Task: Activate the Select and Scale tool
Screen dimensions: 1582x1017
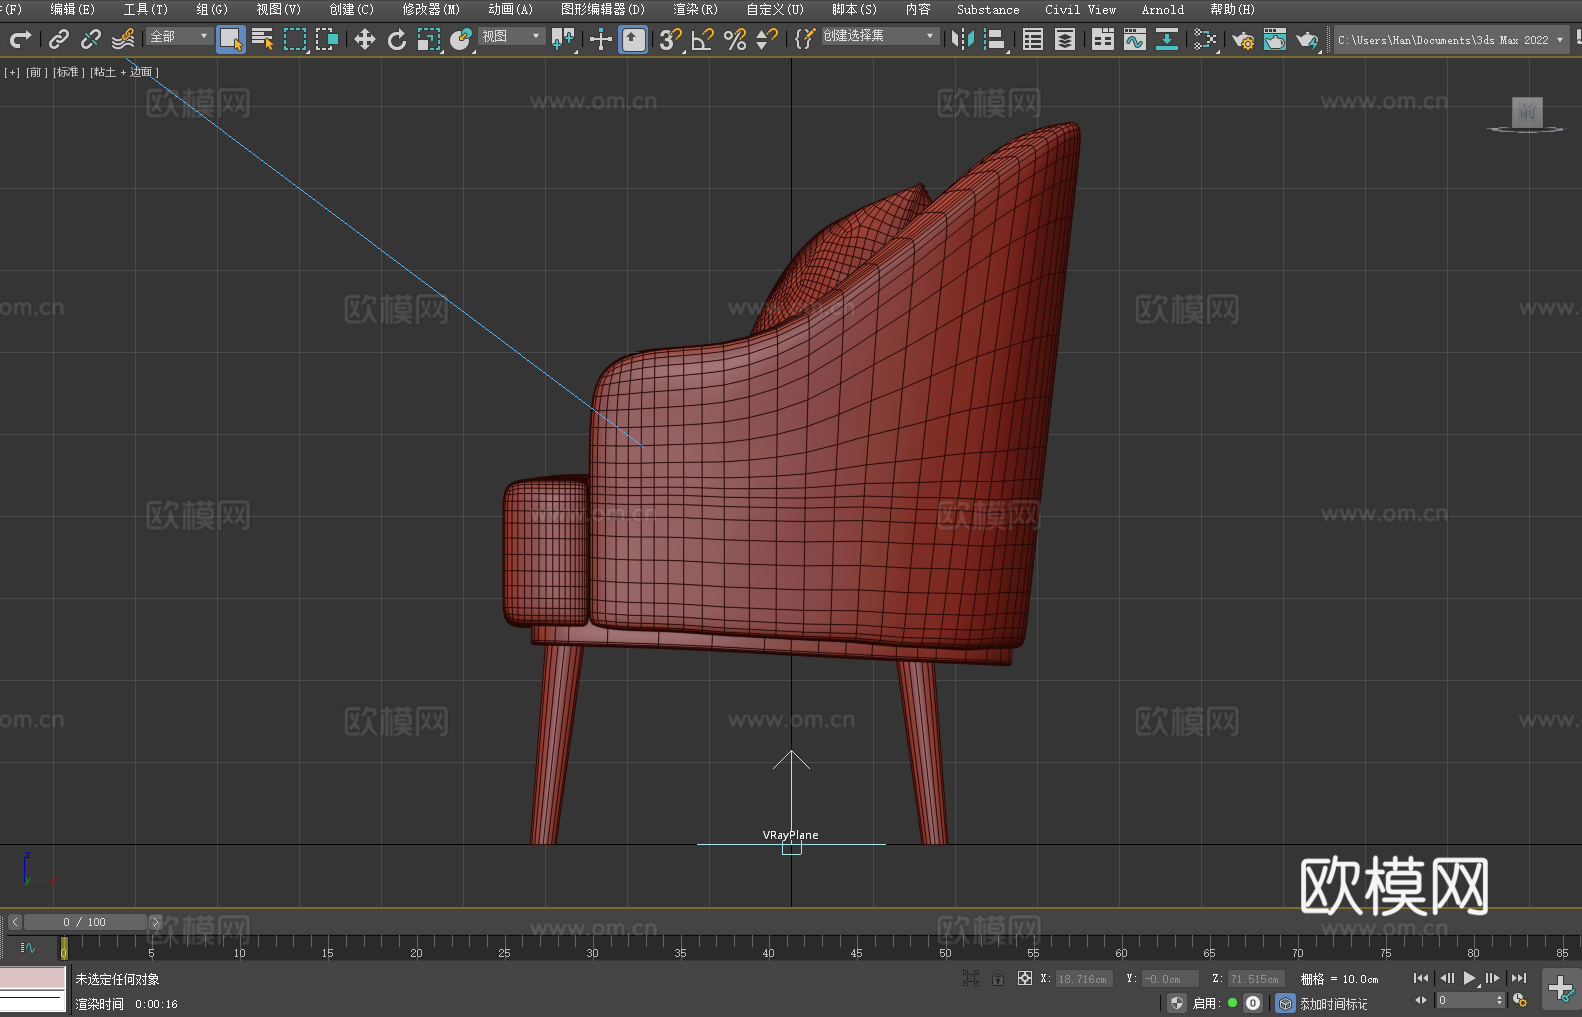Action: point(429,39)
